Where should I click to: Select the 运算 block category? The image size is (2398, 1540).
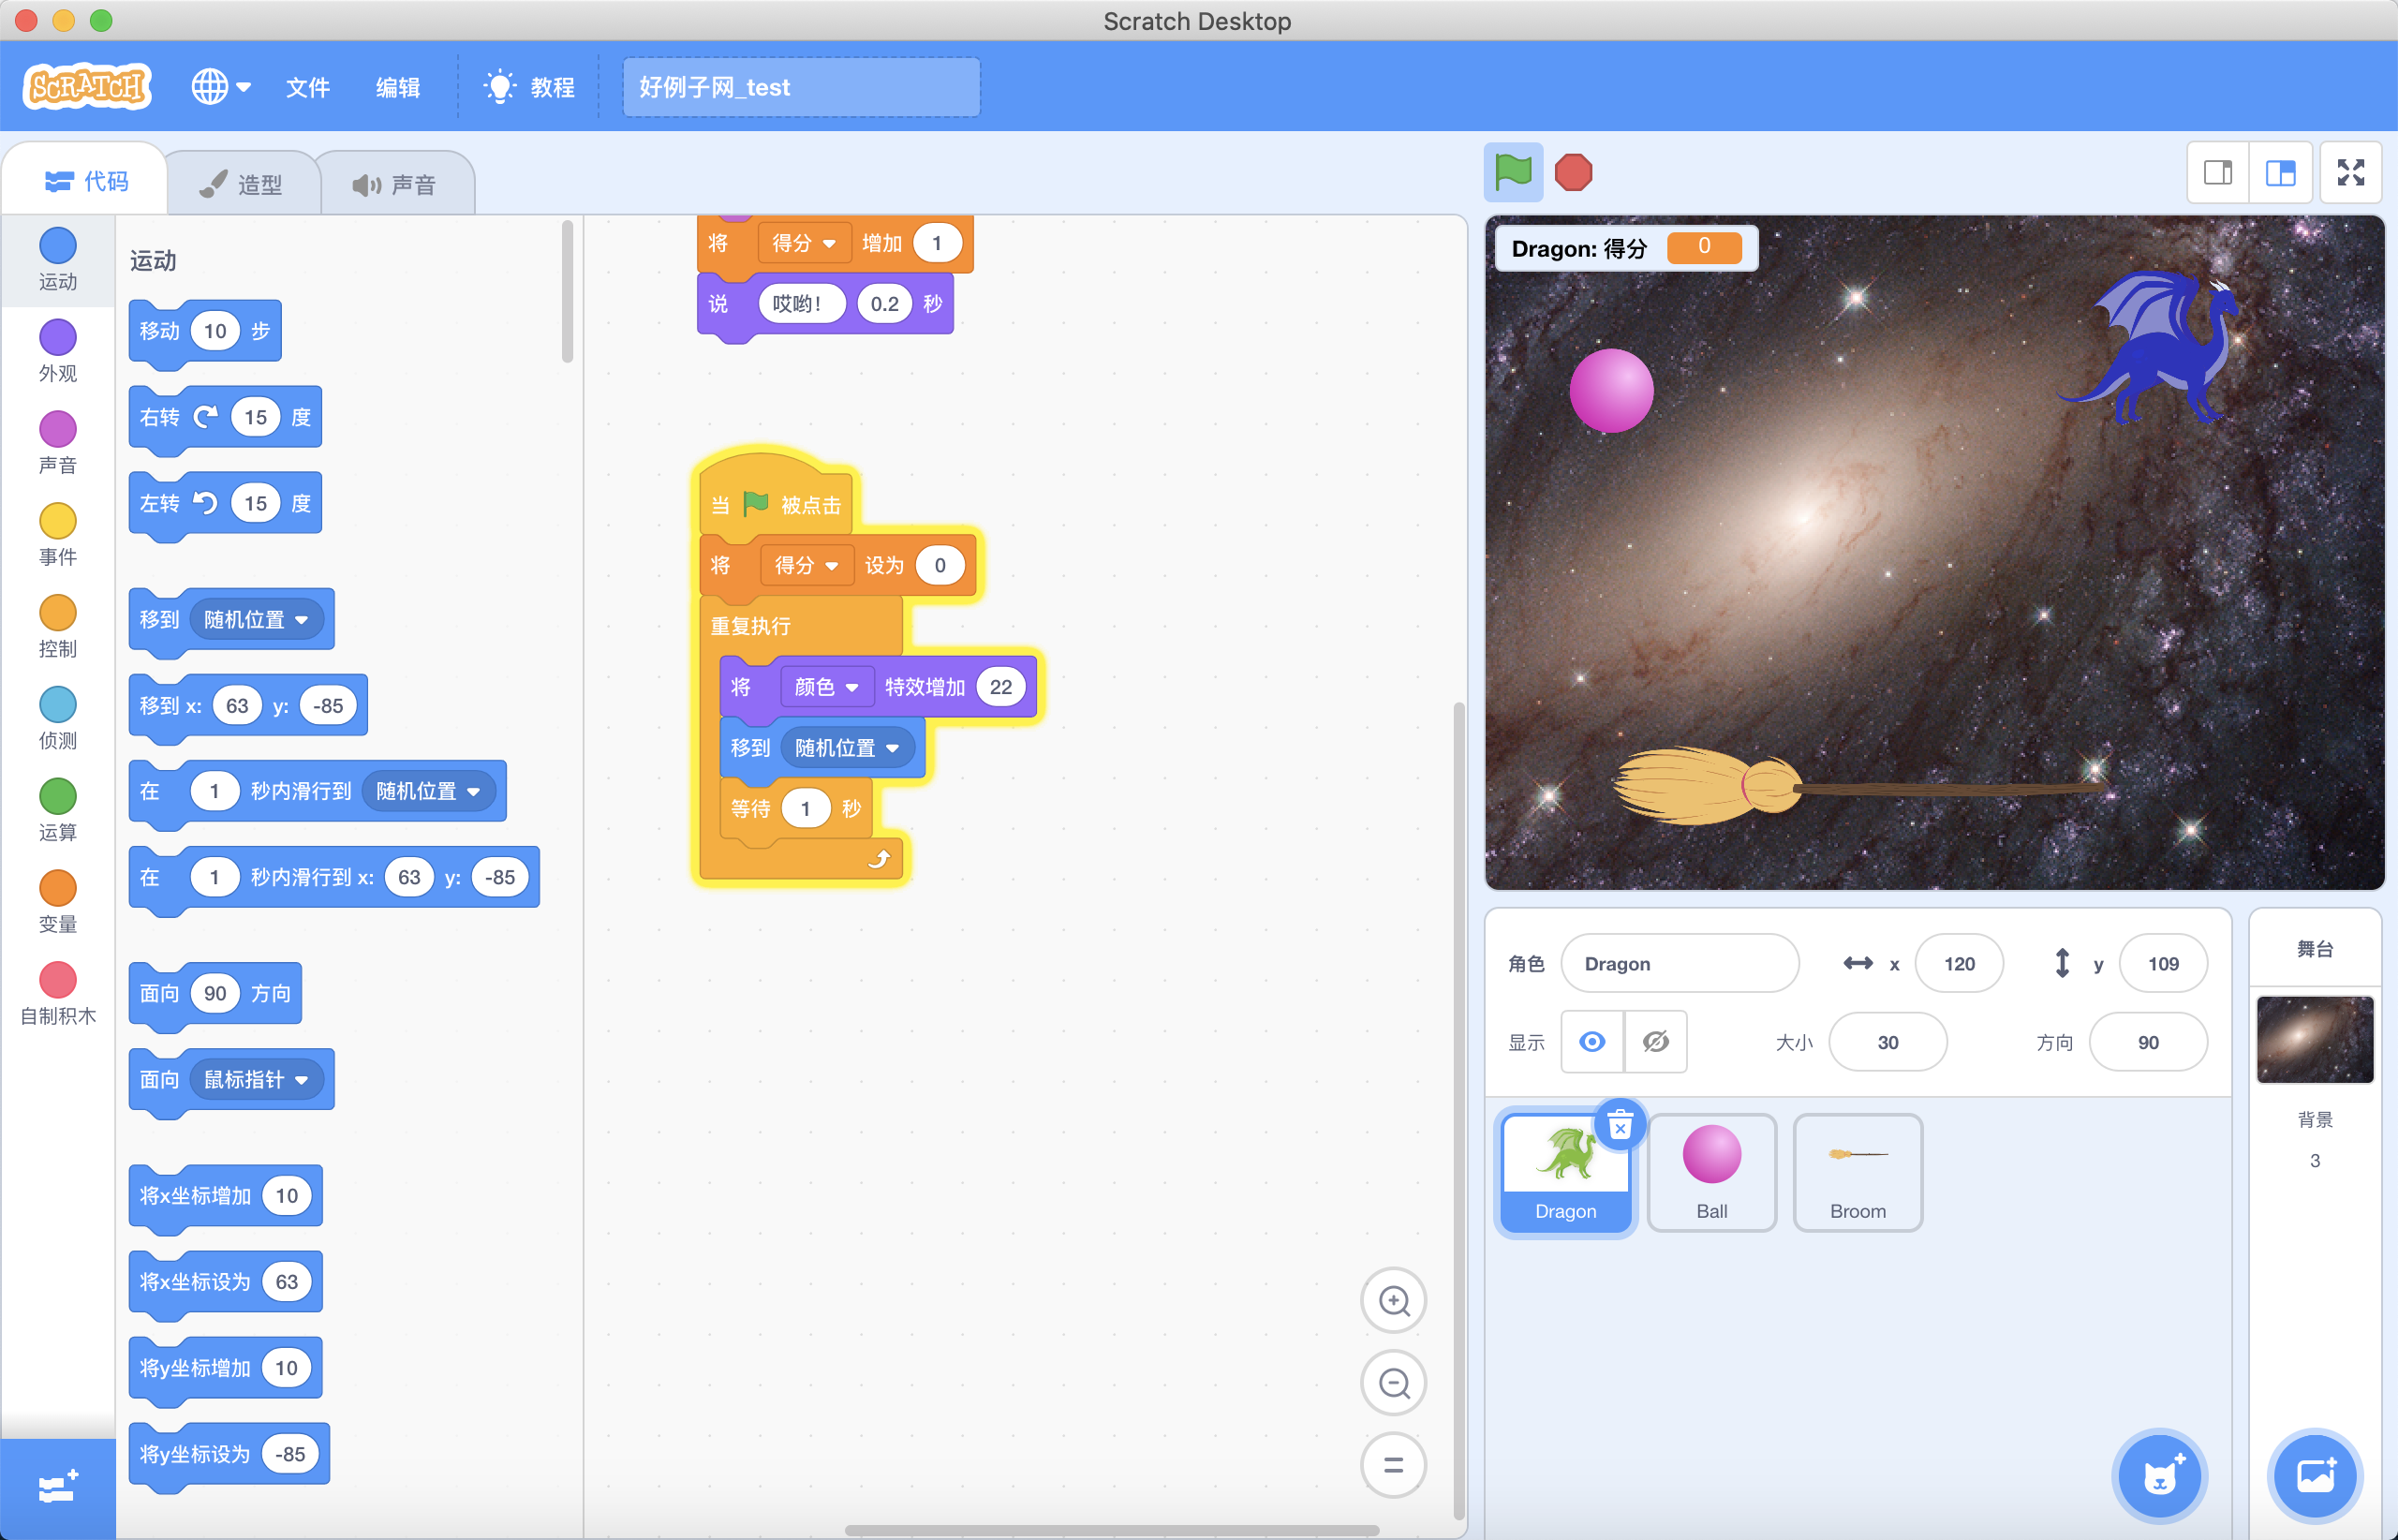click(x=57, y=810)
